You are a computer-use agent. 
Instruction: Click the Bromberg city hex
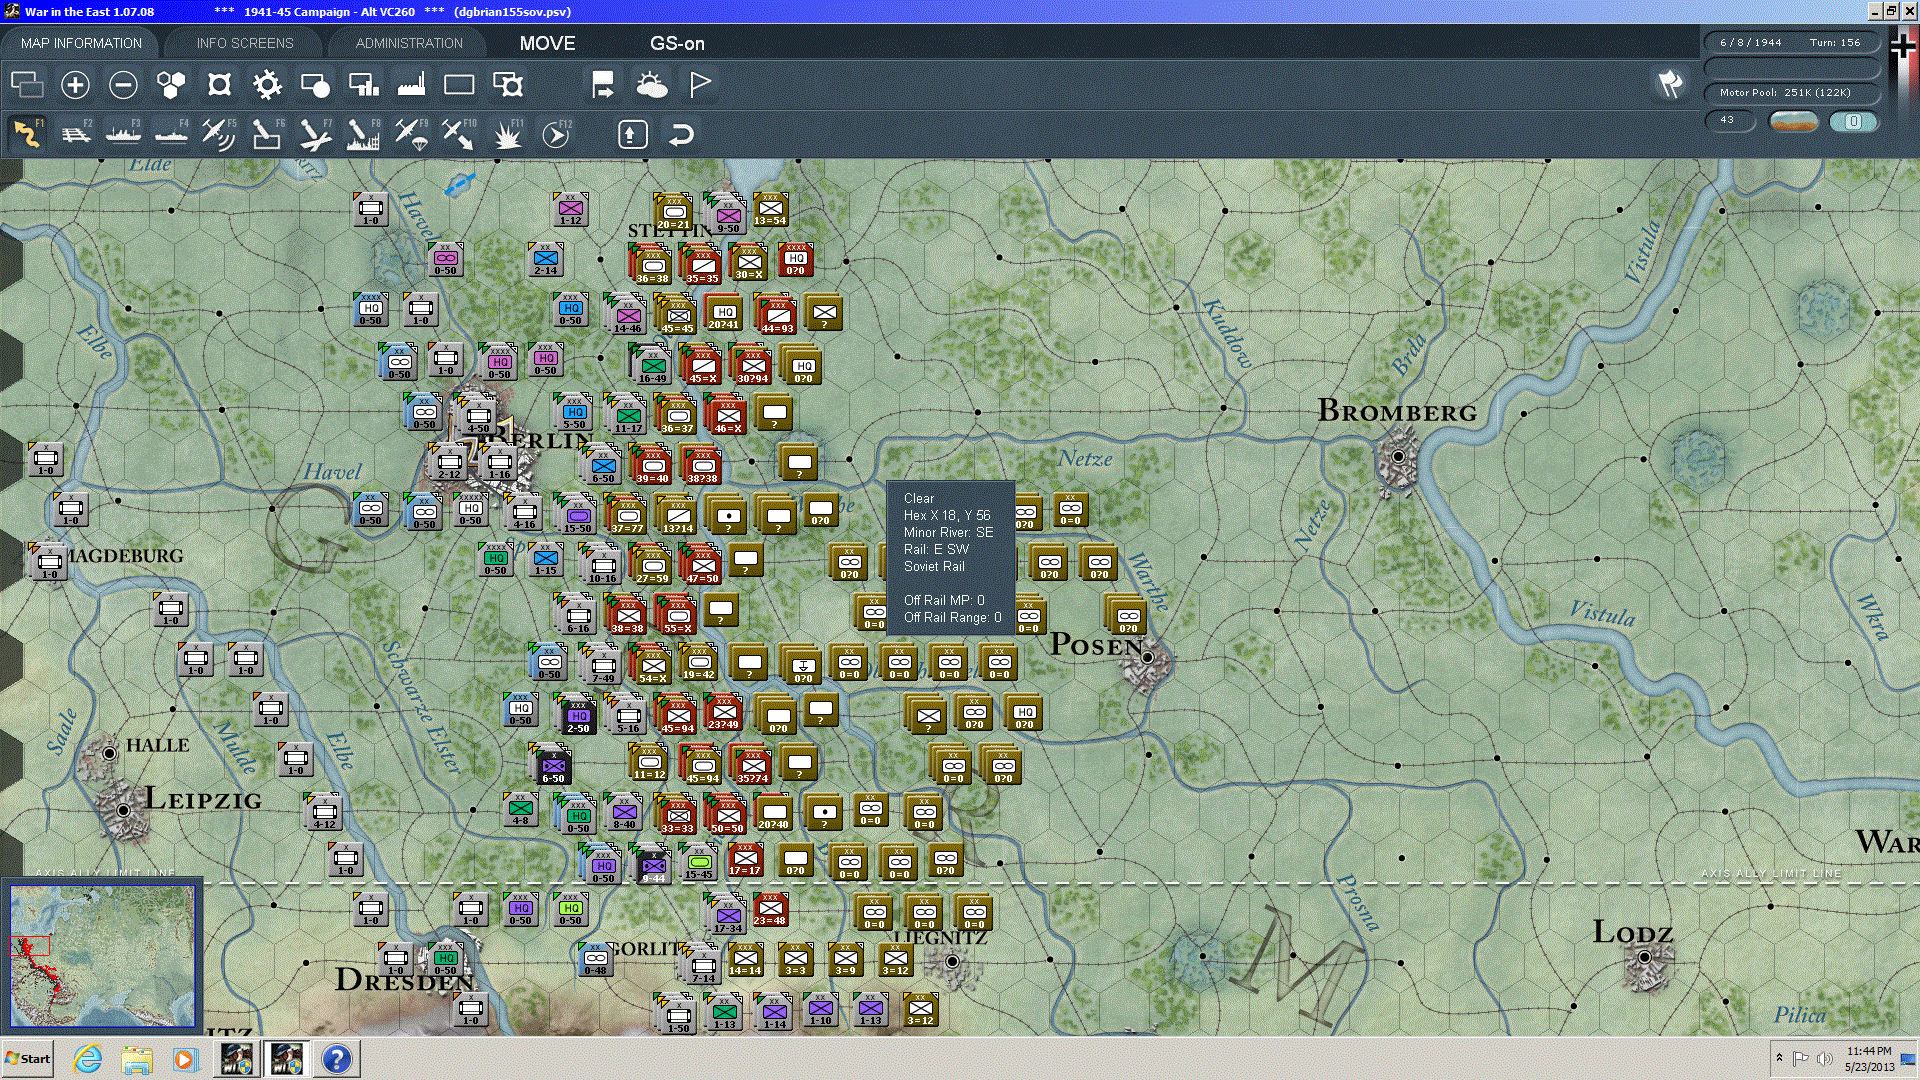coord(1398,457)
